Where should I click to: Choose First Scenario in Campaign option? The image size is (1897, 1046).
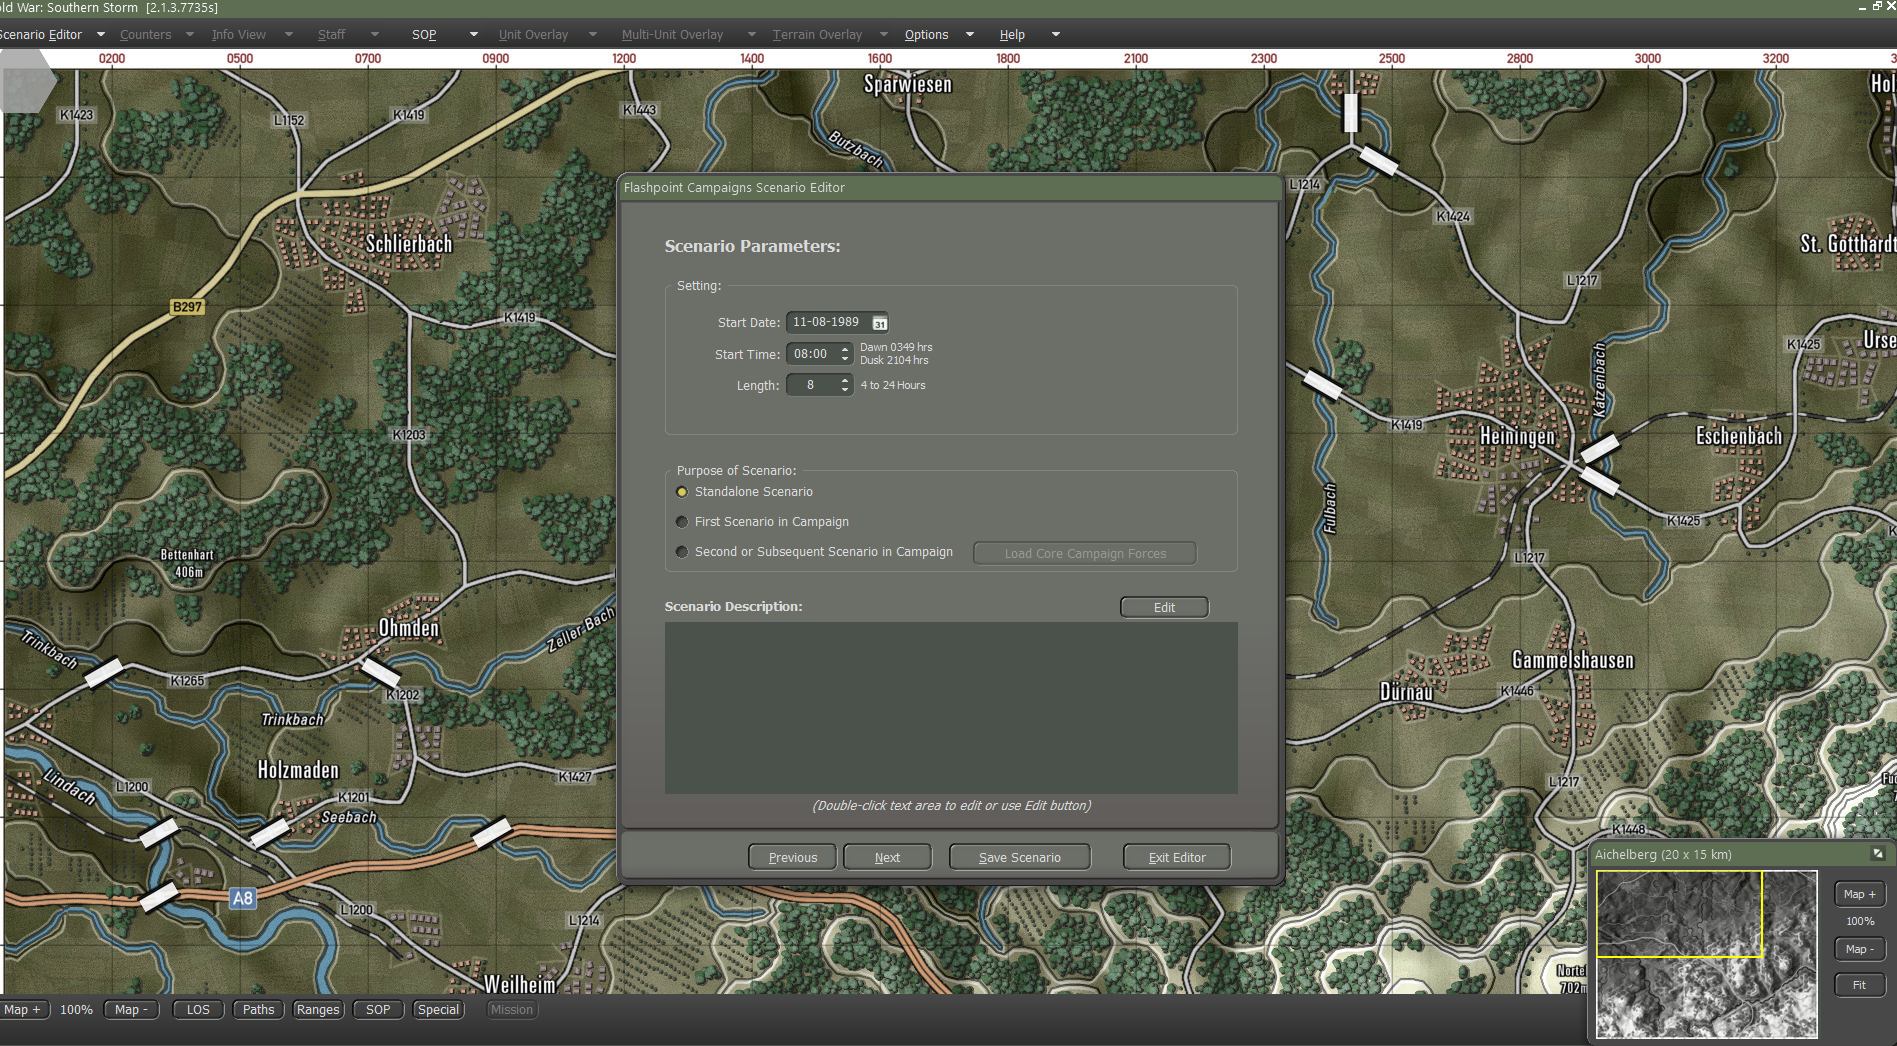tap(682, 522)
